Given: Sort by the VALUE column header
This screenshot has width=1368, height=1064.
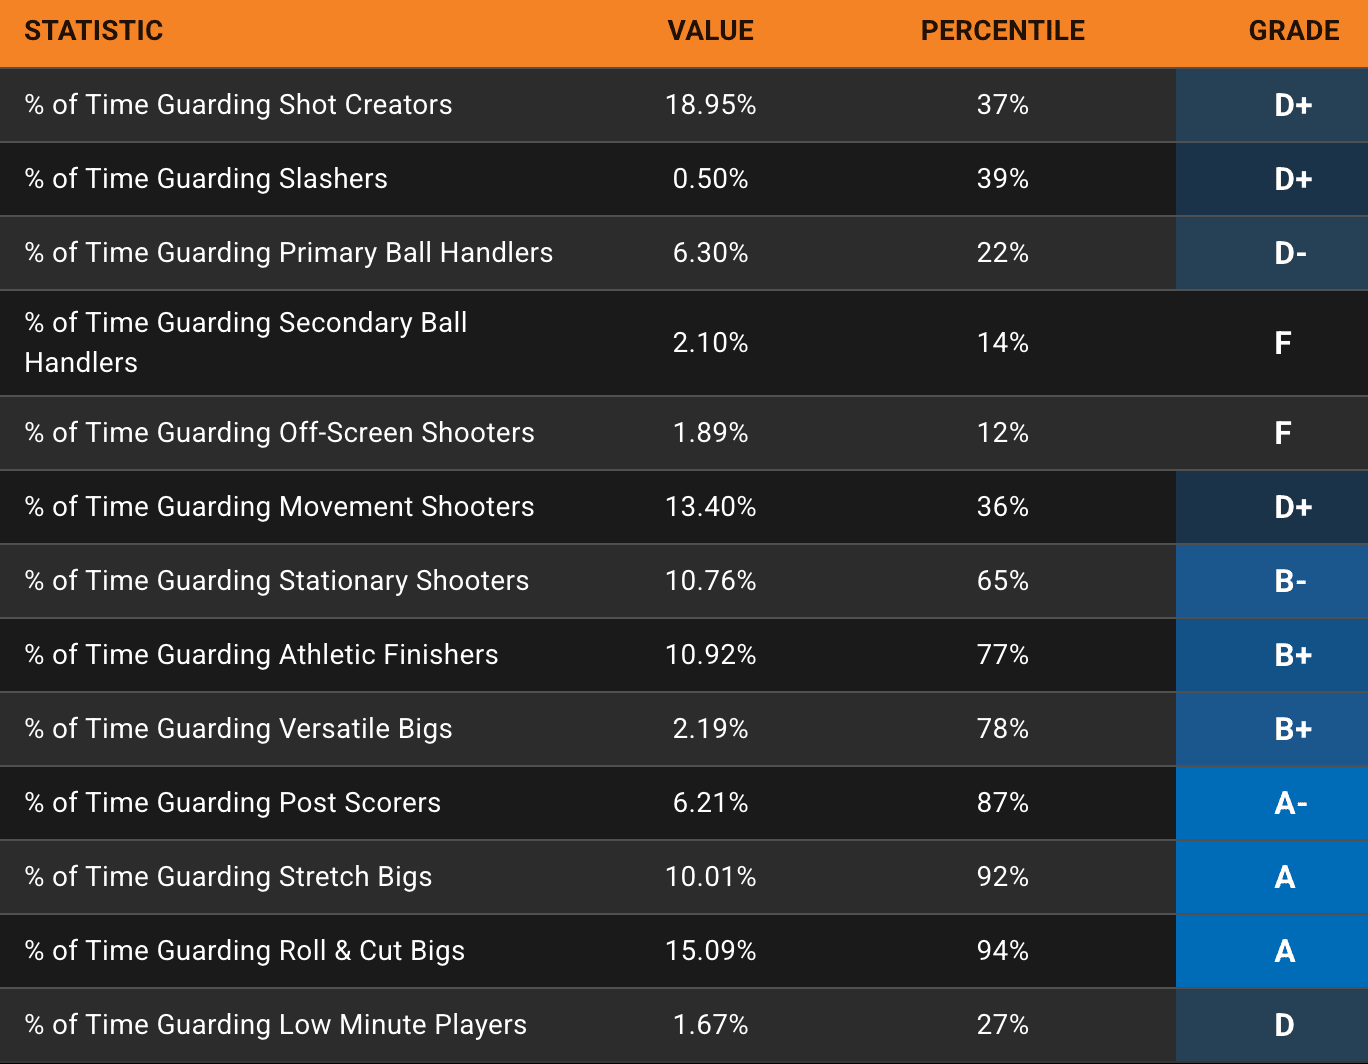Looking at the screenshot, I should pyautogui.click(x=710, y=31).
